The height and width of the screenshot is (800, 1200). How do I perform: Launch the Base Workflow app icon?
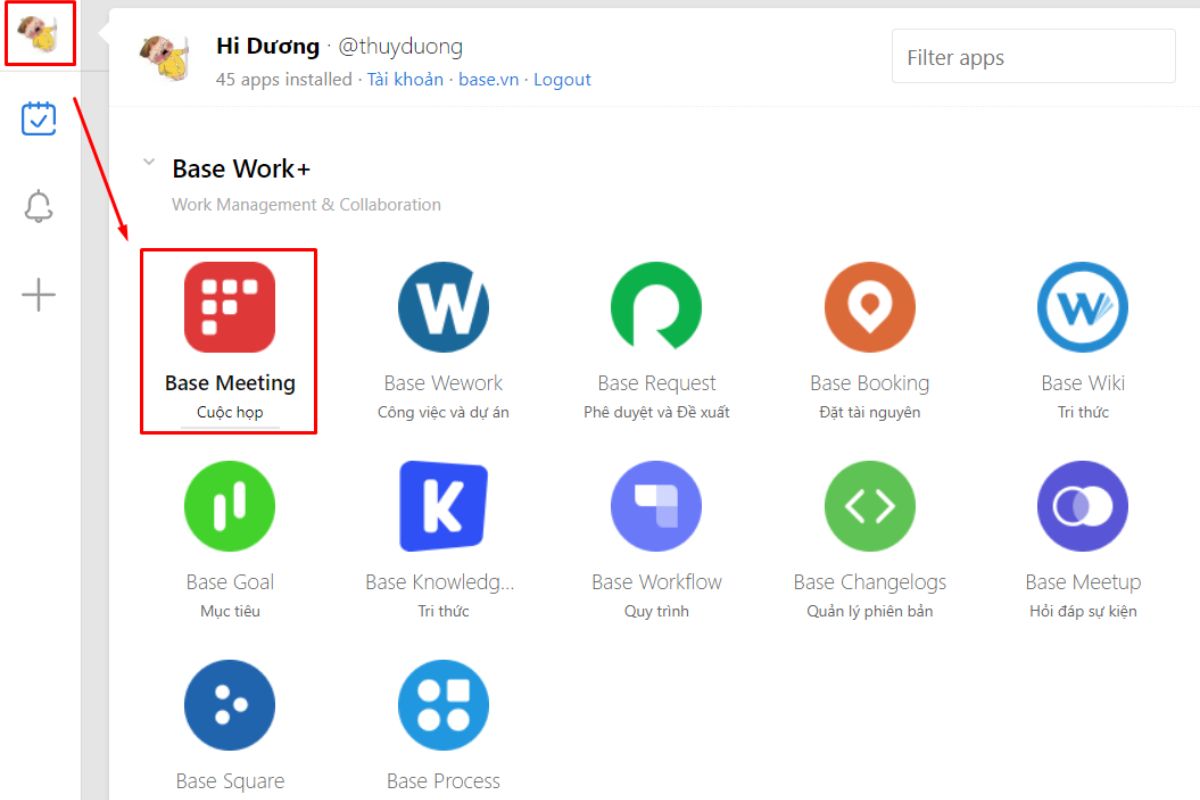pos(656,506)
